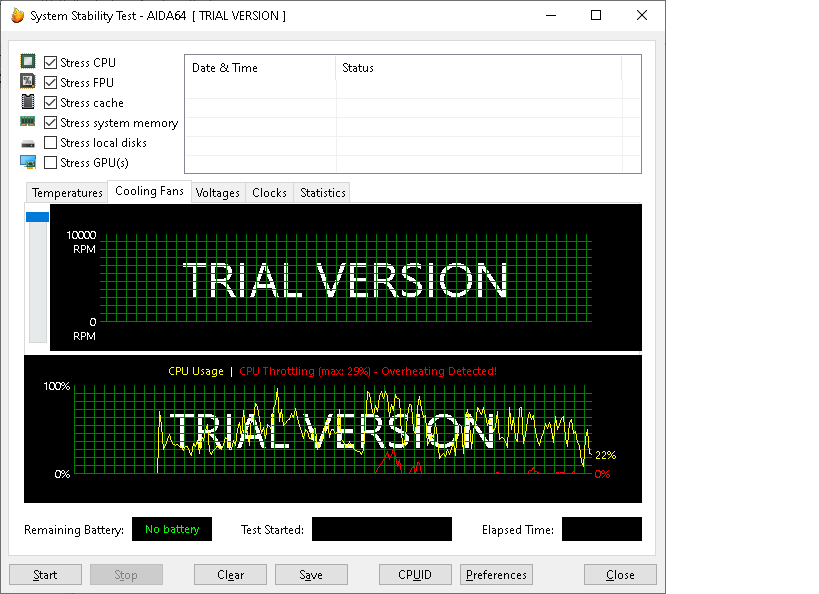The height and width of the screenshot is (594, 819).
Task: Click the scrollbar thumb beside the fan graph
Action: pos(37,216)
